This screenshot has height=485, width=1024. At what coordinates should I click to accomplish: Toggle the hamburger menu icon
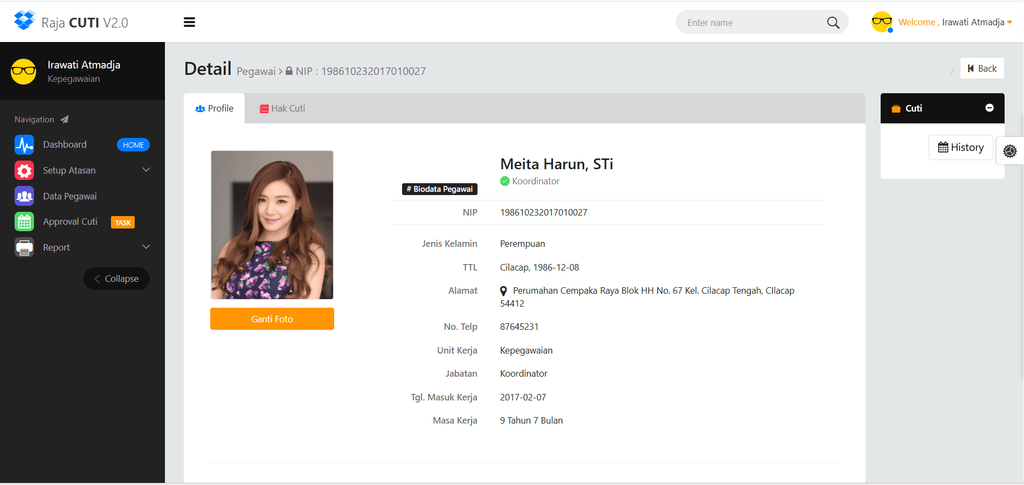click(189, 22)
